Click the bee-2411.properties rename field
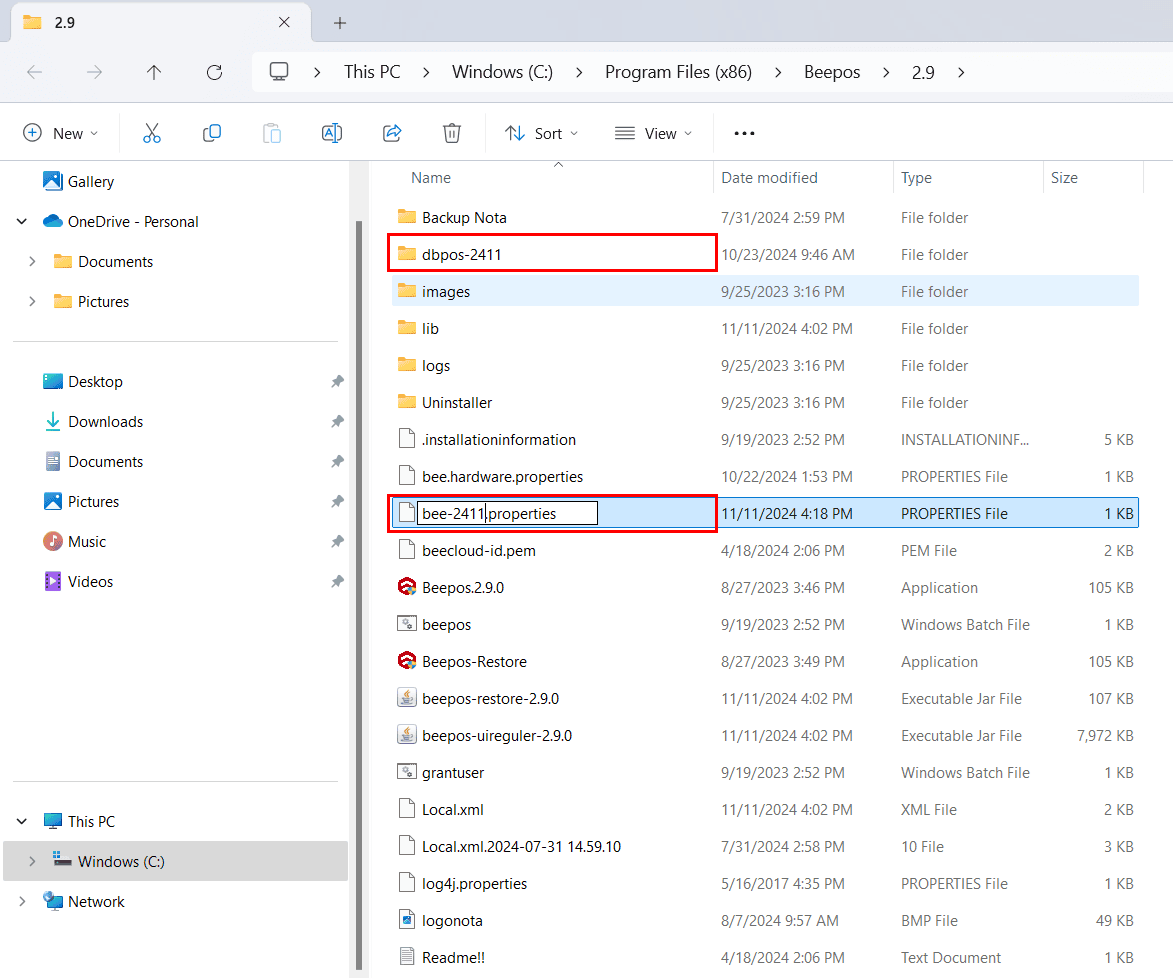This screenshot has height=978, width=1173. tap(507, 513)
